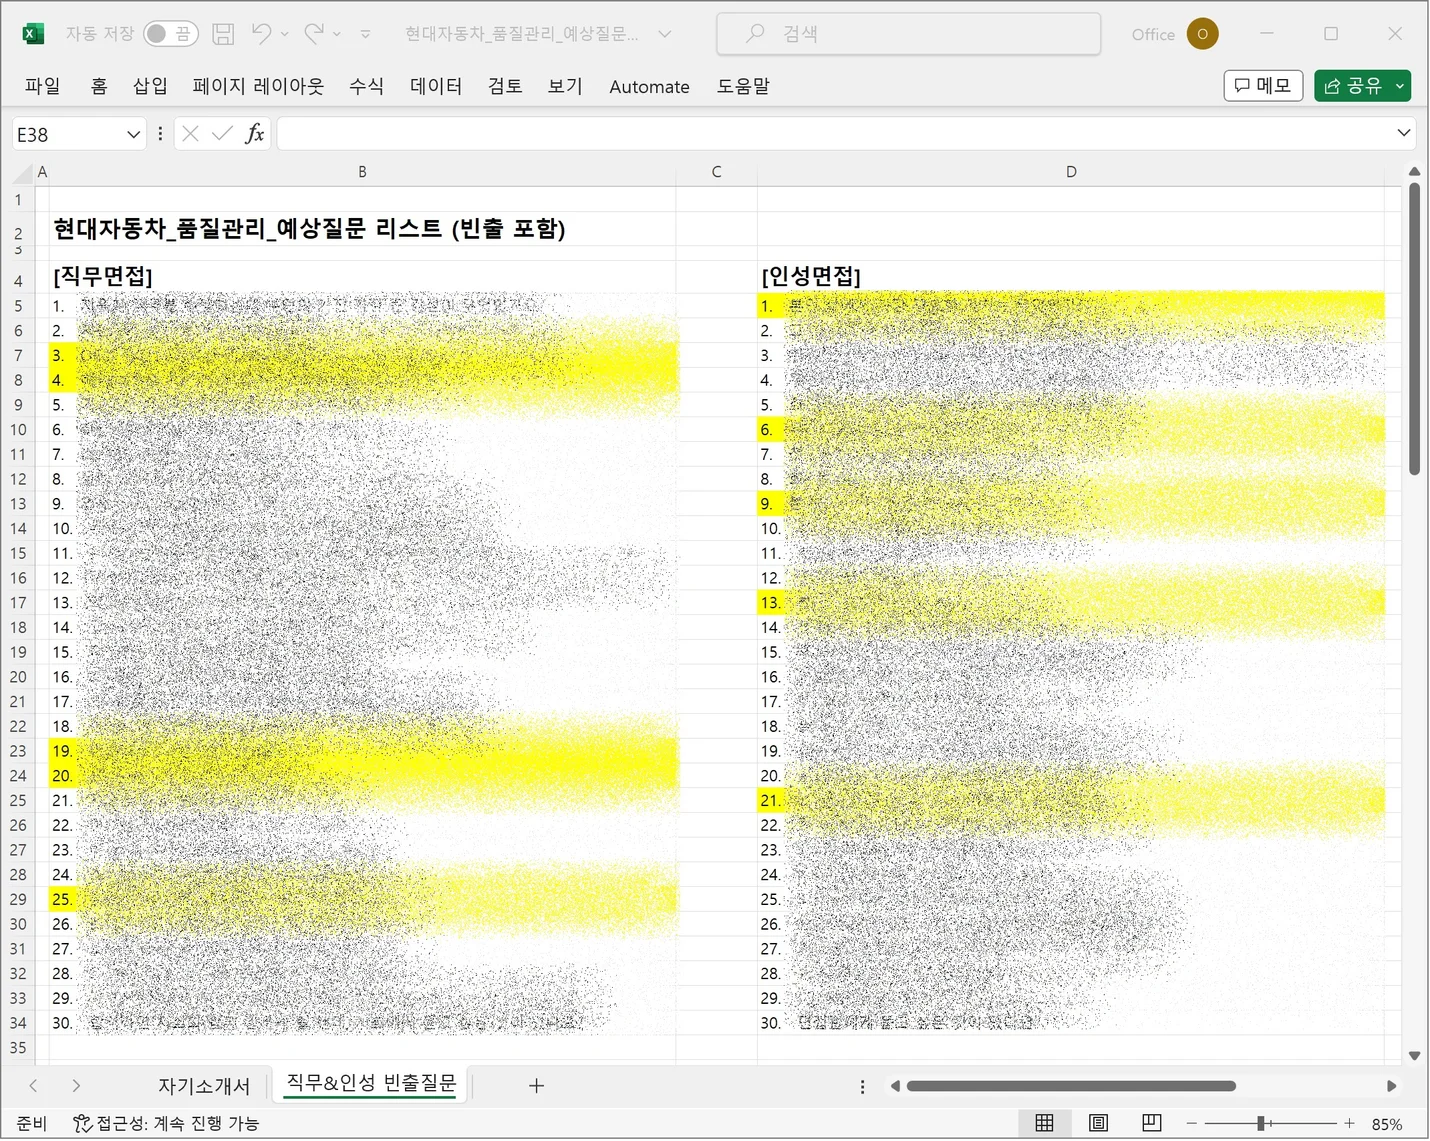Open the 보기 ribbon tab
Image resolution: width=1430 pixels, height=1141 pixels.
[565, 86]
